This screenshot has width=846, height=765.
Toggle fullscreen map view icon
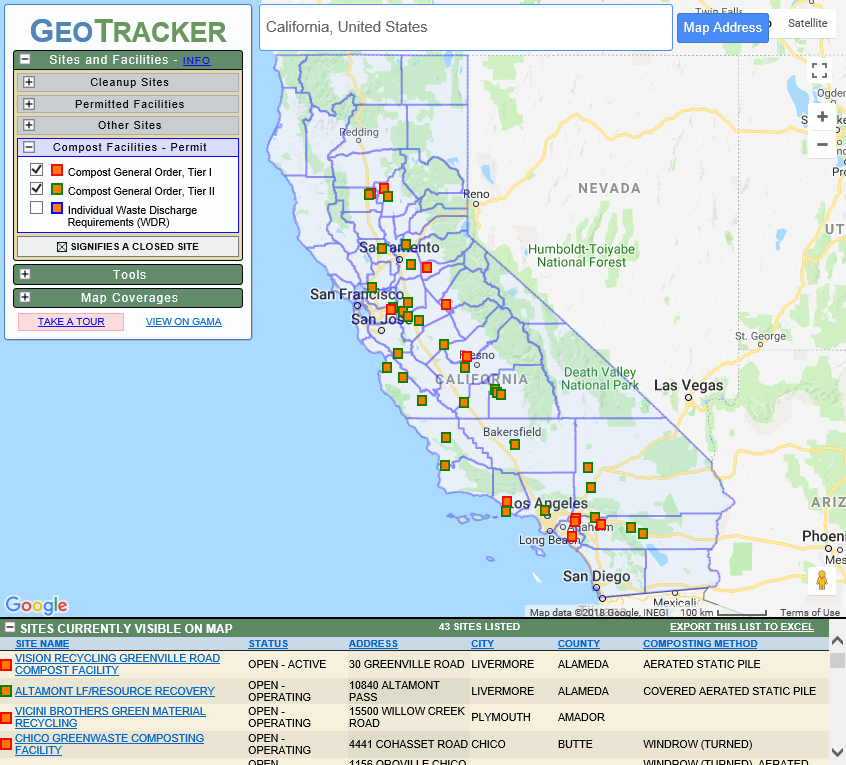pyautogui.click(x=819, y=70)
